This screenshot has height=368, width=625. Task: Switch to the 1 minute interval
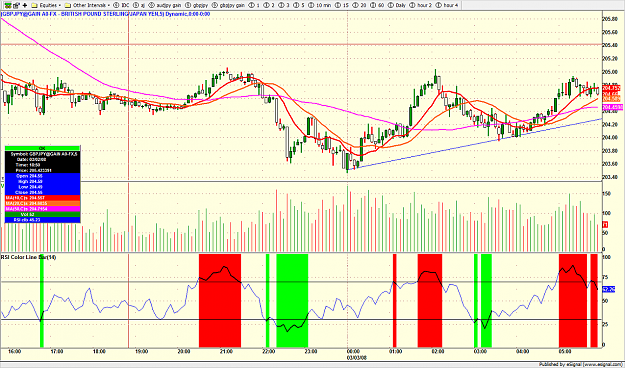click(x=254, y=5)
